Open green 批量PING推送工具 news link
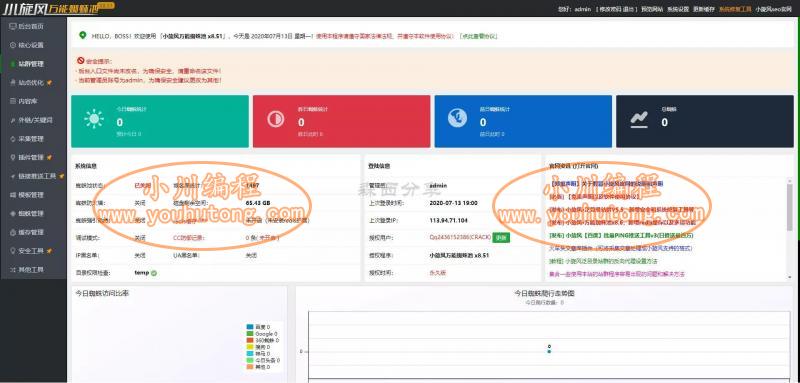This screenshot has height=383, width=800. click(621, 235)
